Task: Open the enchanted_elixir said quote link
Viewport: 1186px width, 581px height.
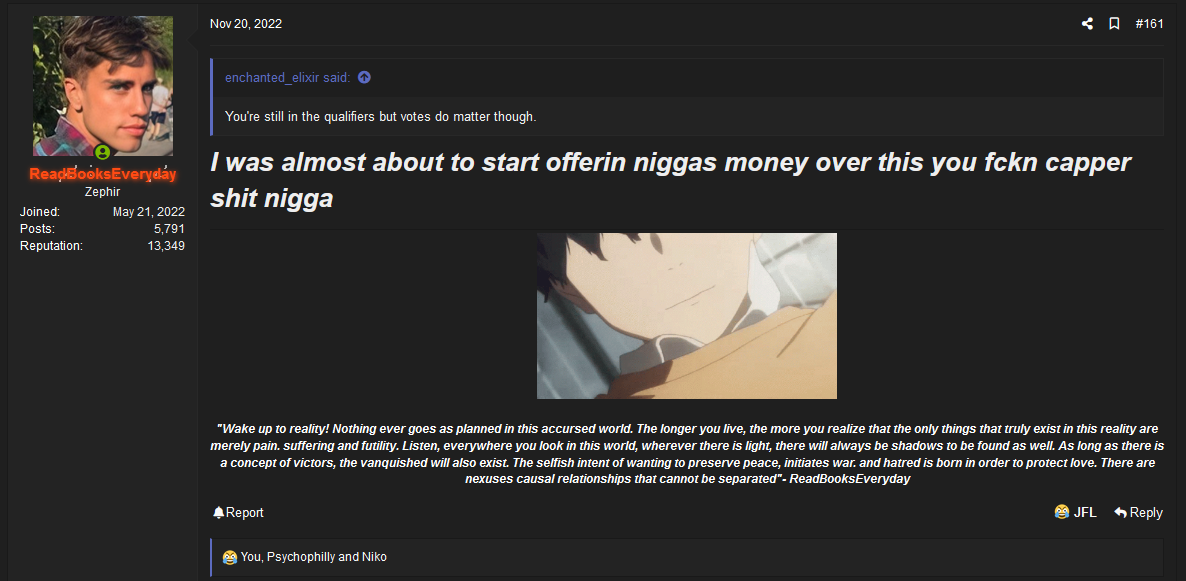Action: tap(287, 77)
